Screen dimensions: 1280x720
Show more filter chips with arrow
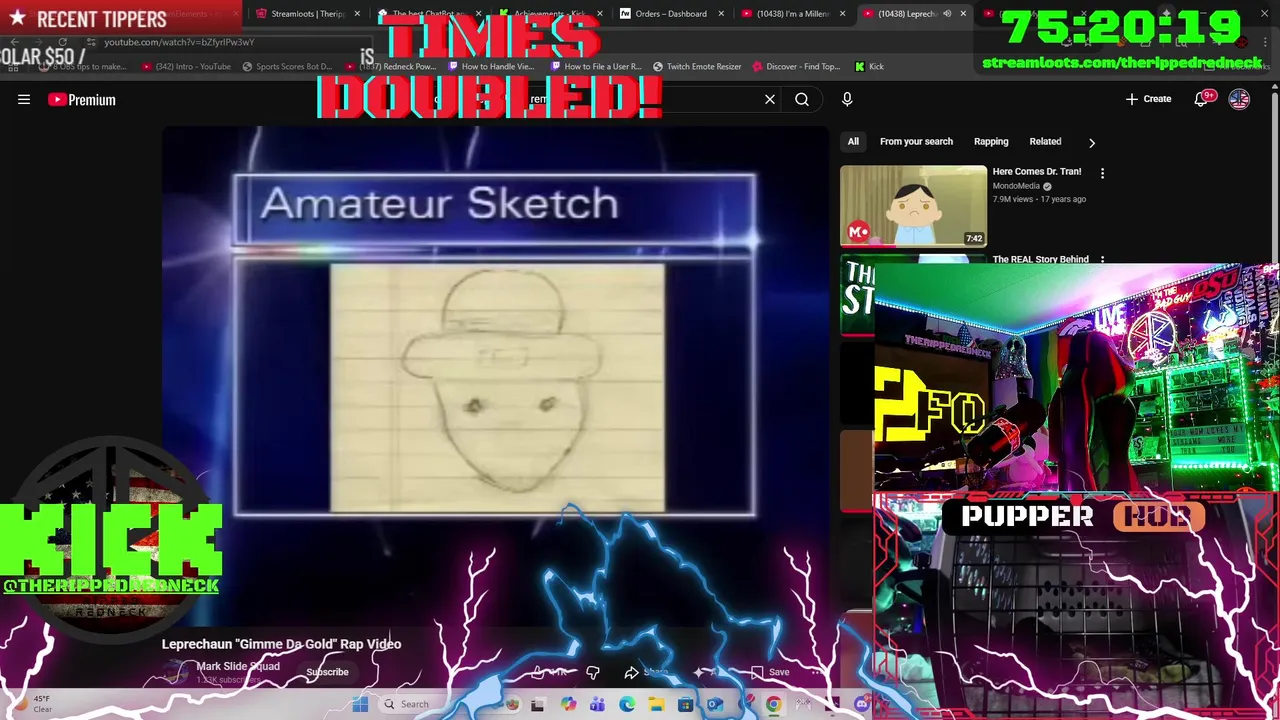pyautogui.click(x=1092, y=143)
